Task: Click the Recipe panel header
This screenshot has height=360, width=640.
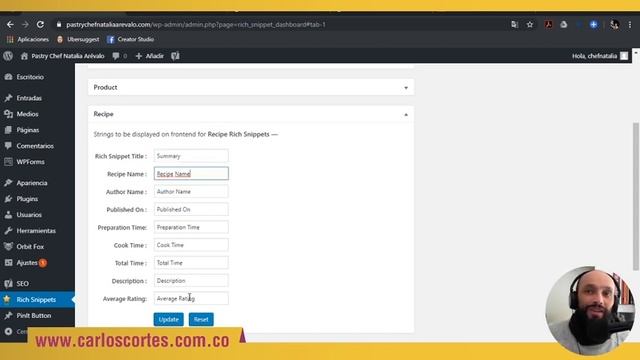Action: tap(251, 114)
